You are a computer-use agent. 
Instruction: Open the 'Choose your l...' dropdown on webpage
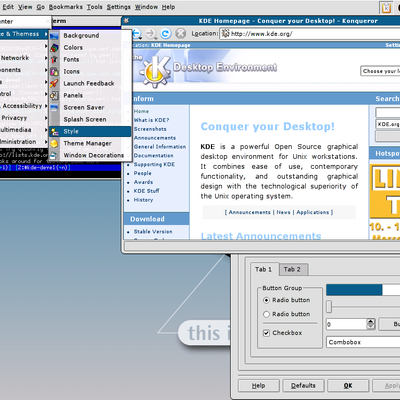pos(380,71)
